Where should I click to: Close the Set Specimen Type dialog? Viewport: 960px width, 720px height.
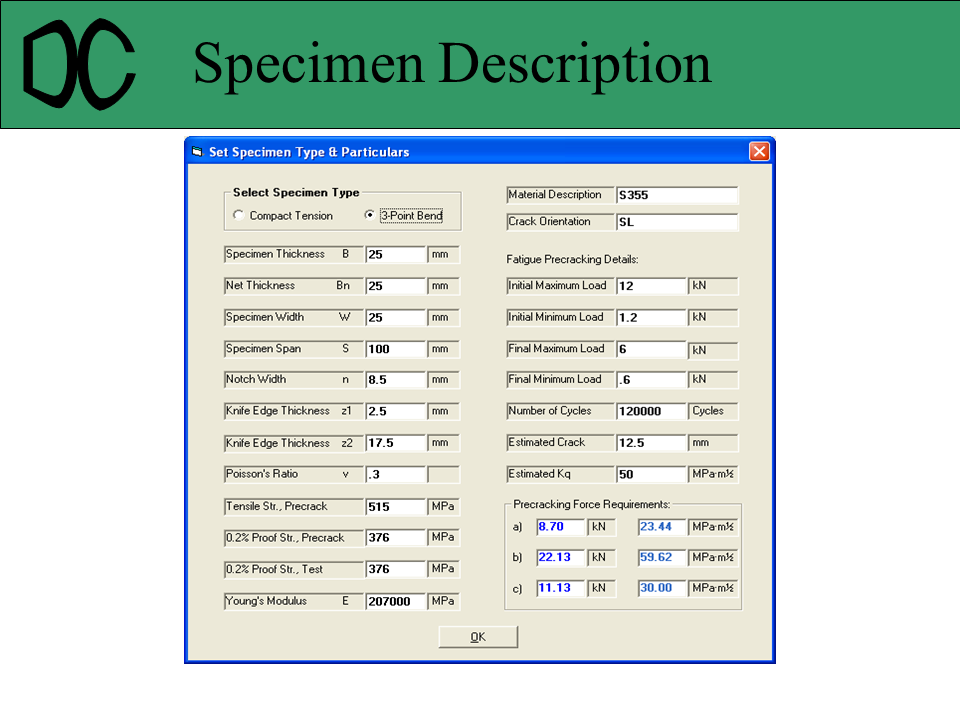coord(759,152)
